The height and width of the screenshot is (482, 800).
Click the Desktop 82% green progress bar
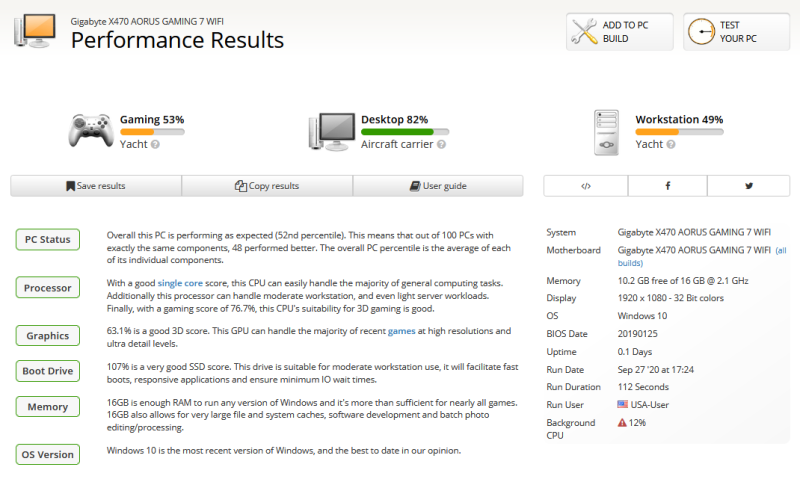[405, 132]
